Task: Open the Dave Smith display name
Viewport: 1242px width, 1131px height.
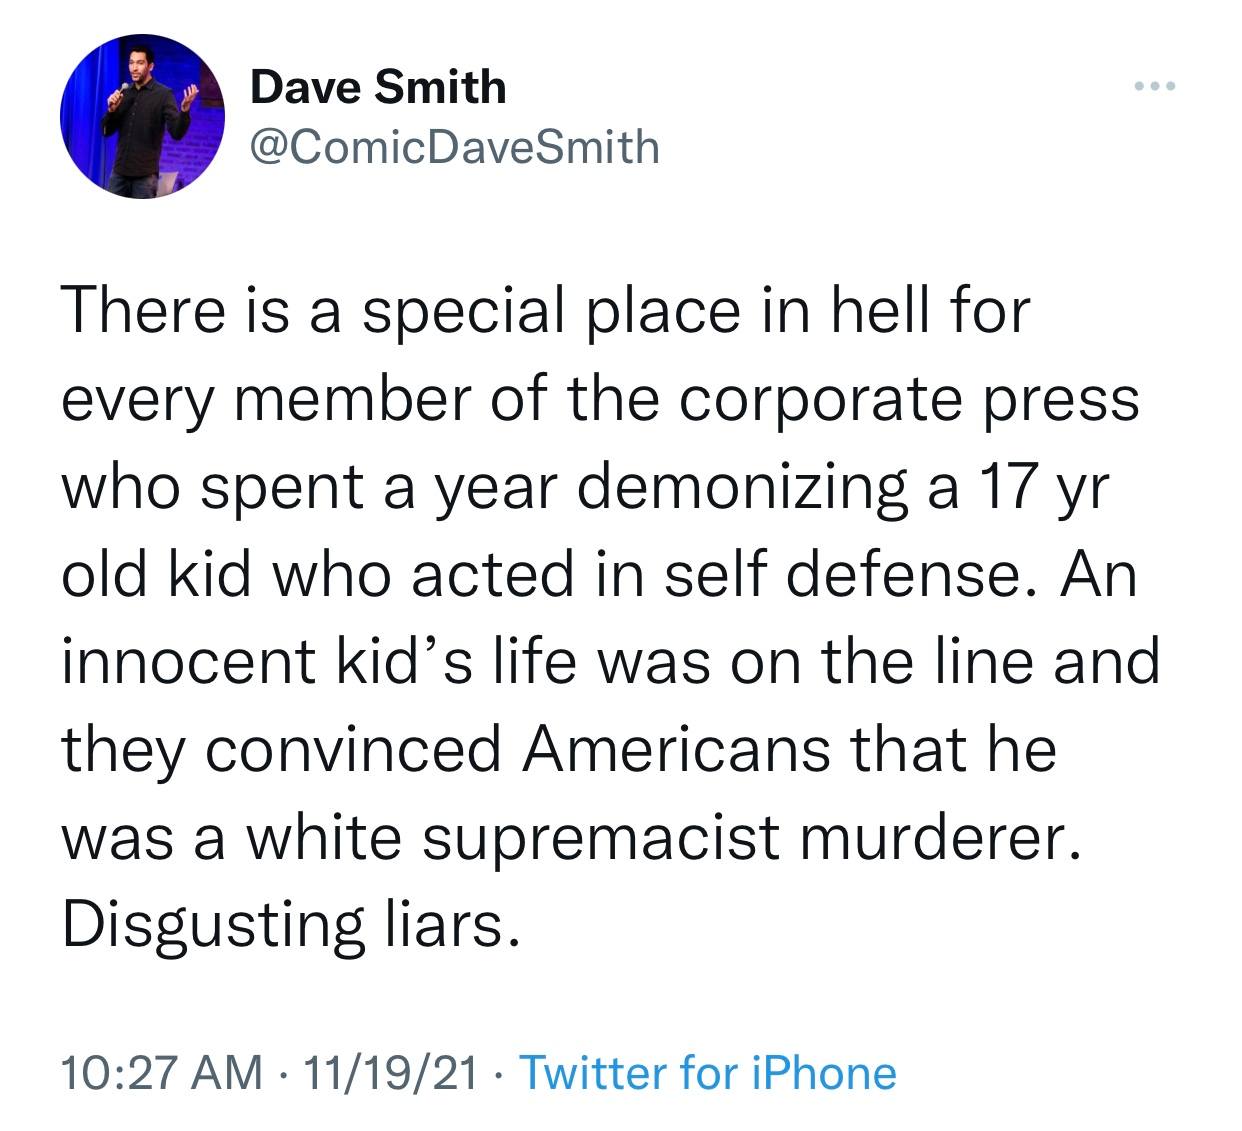Action: [378, 87]
